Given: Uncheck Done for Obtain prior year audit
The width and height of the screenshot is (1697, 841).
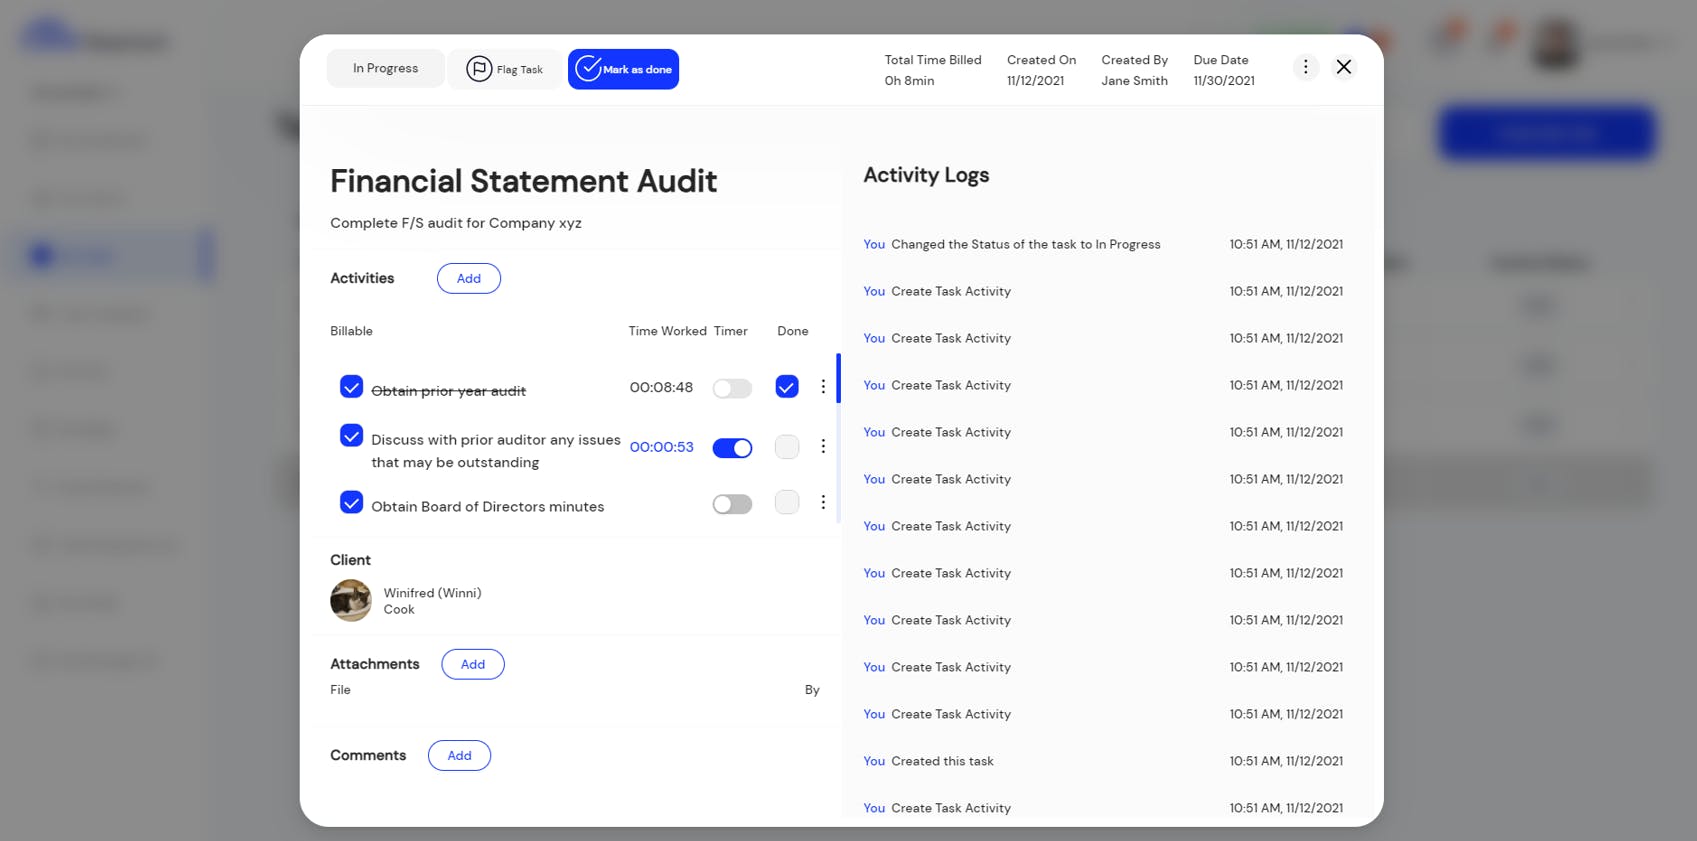Looking at the screenshot, I should pyautogui.click(x=787, y=387).
